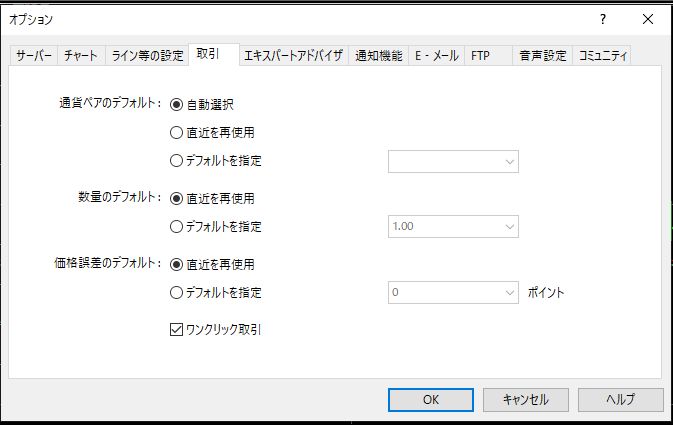This screenshot has width=673, height=425.
Task: Open the 通知機能 tab
Action: pos(377,56)
